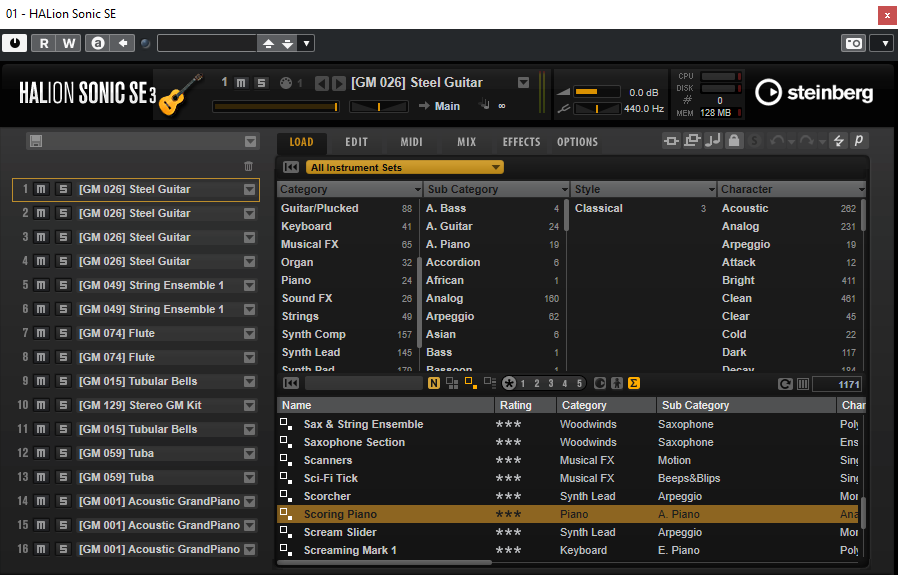Click the person user-content filter icon
This screenshot has width=898, height=575.
(617, 383)
